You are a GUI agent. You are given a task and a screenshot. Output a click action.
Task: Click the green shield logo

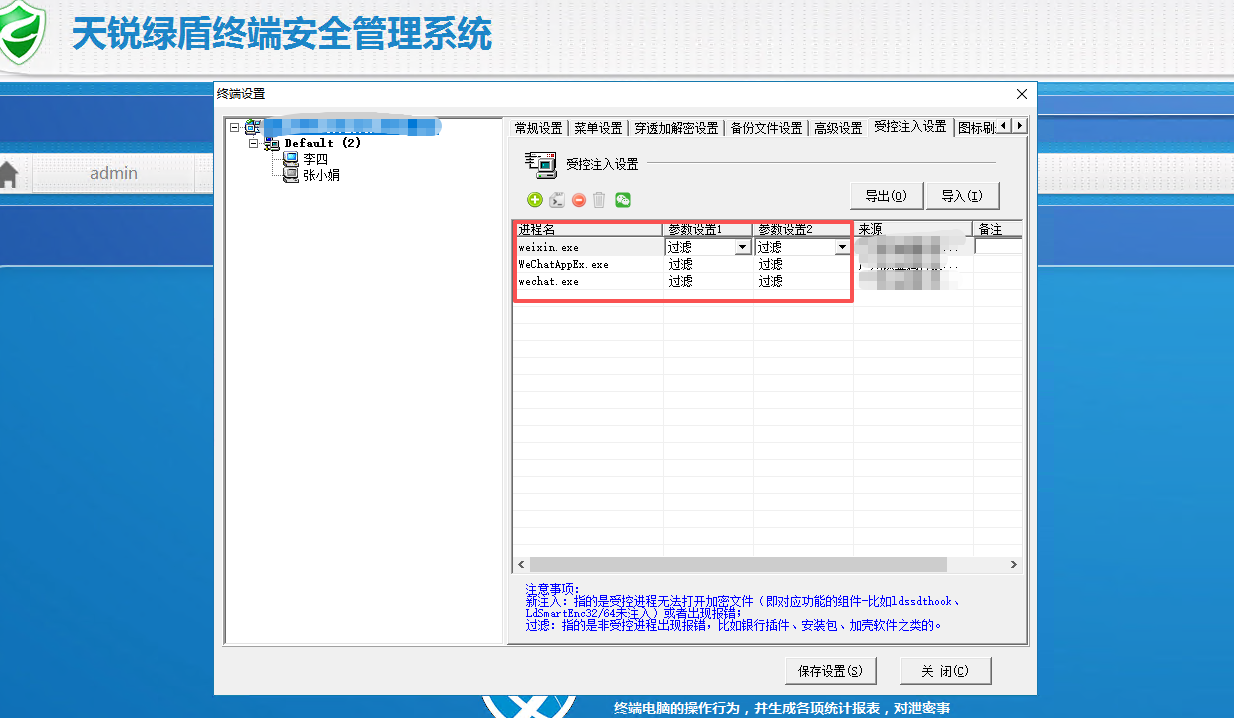click(x=20, y=32)
